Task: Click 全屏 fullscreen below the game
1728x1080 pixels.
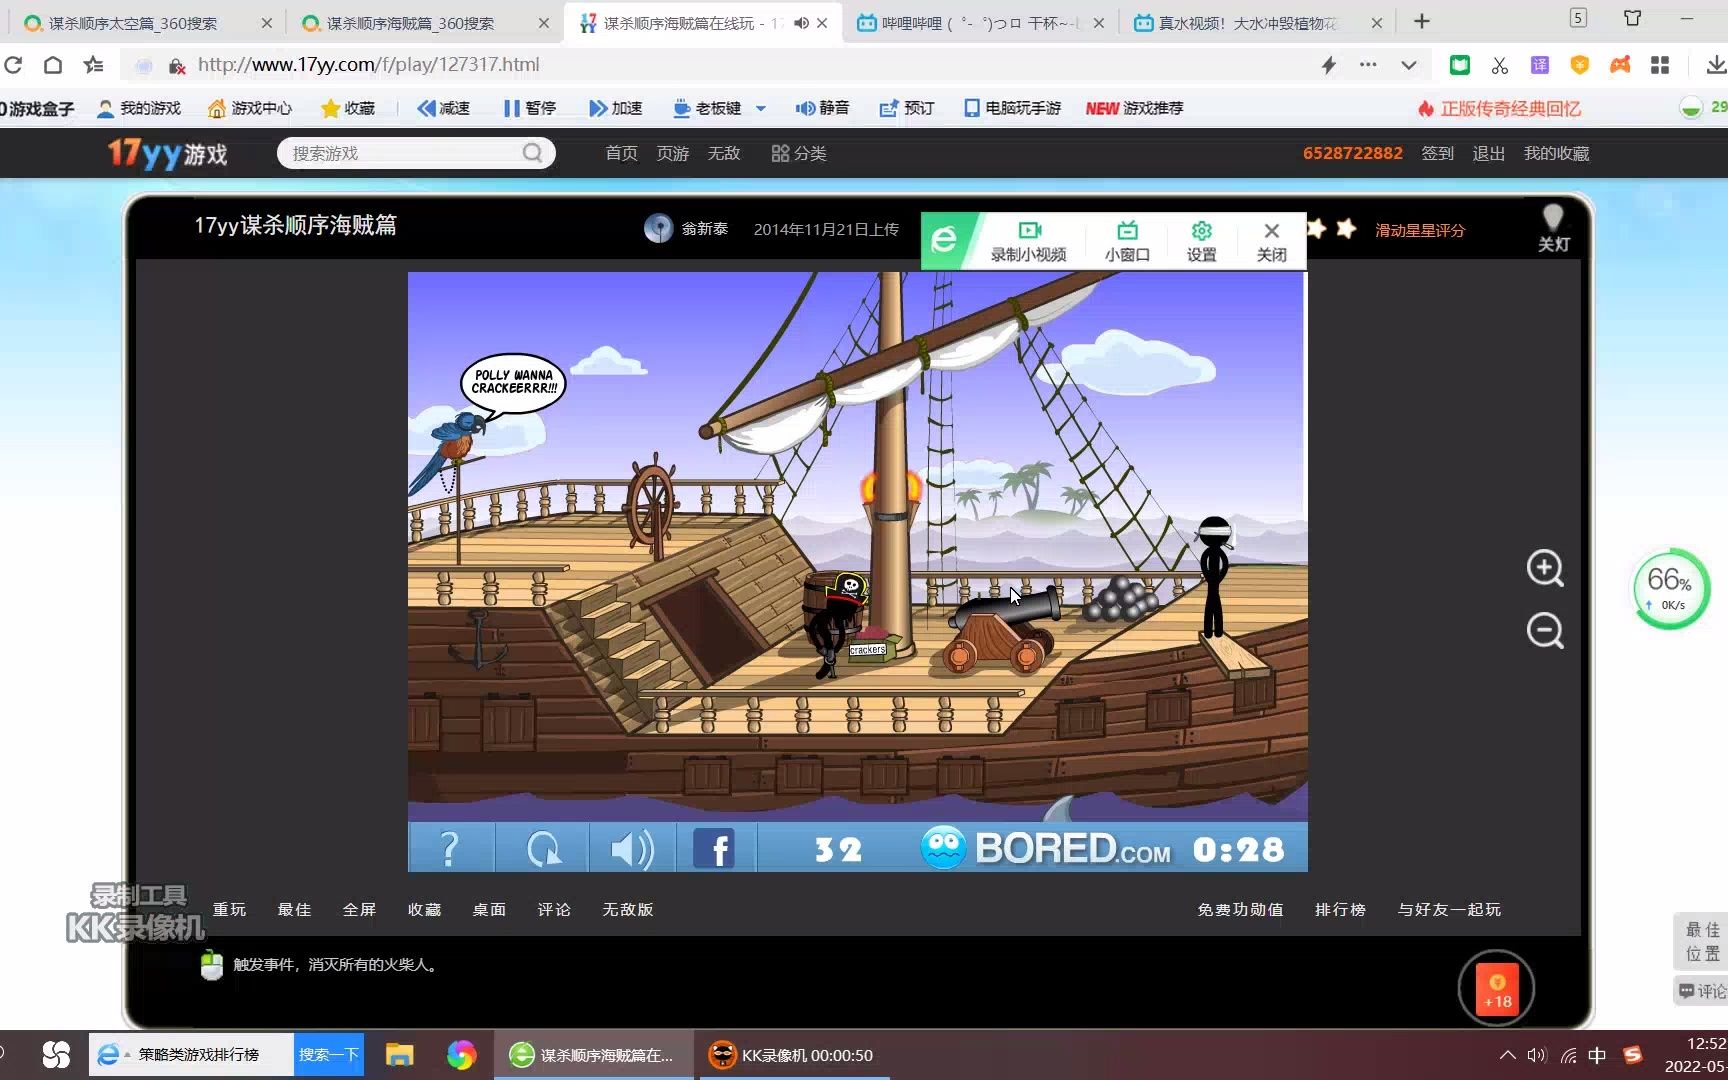Action: point(359,909)
